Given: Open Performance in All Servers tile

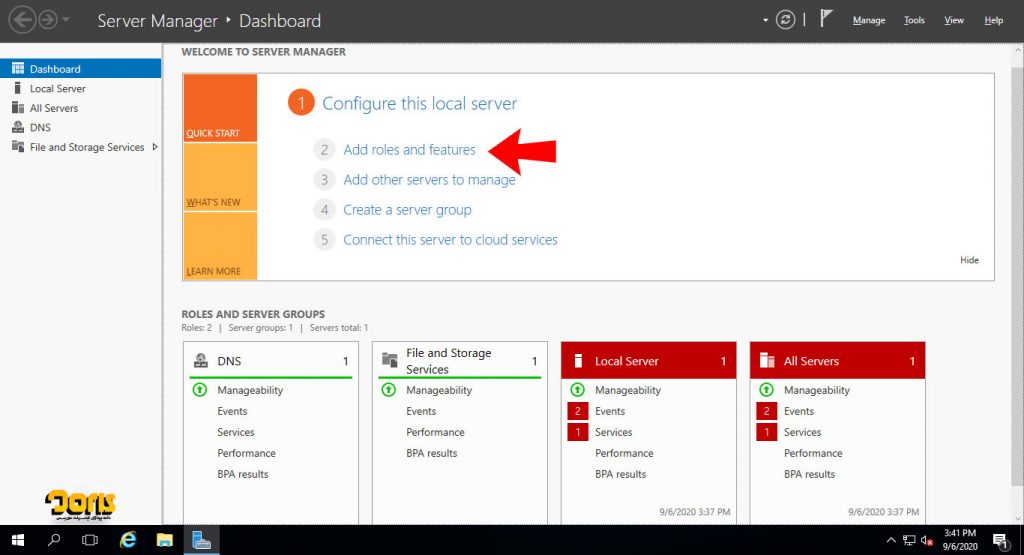Looking at the screenshot, I should coord(813,452).
